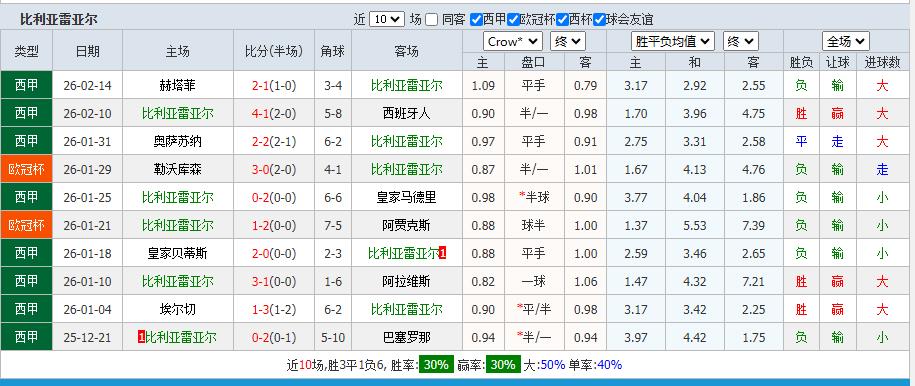Uncheck the 西杯 filter checkbox
This screenshot has width=915, height=386.
point(562,20)
